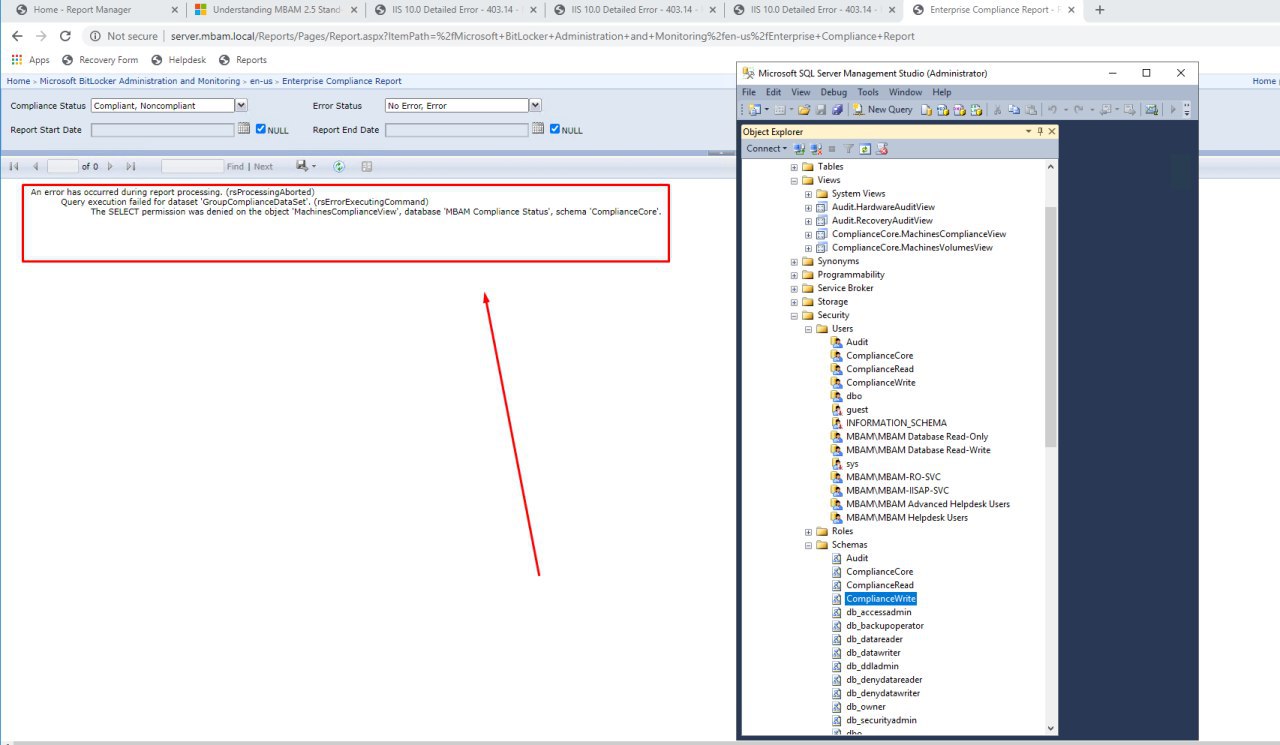The height and width of the screenshot is (745, 1280).
Task: Switch to Home - Report Manager tab
Action: pyautogui.click(x=94, y=10)
